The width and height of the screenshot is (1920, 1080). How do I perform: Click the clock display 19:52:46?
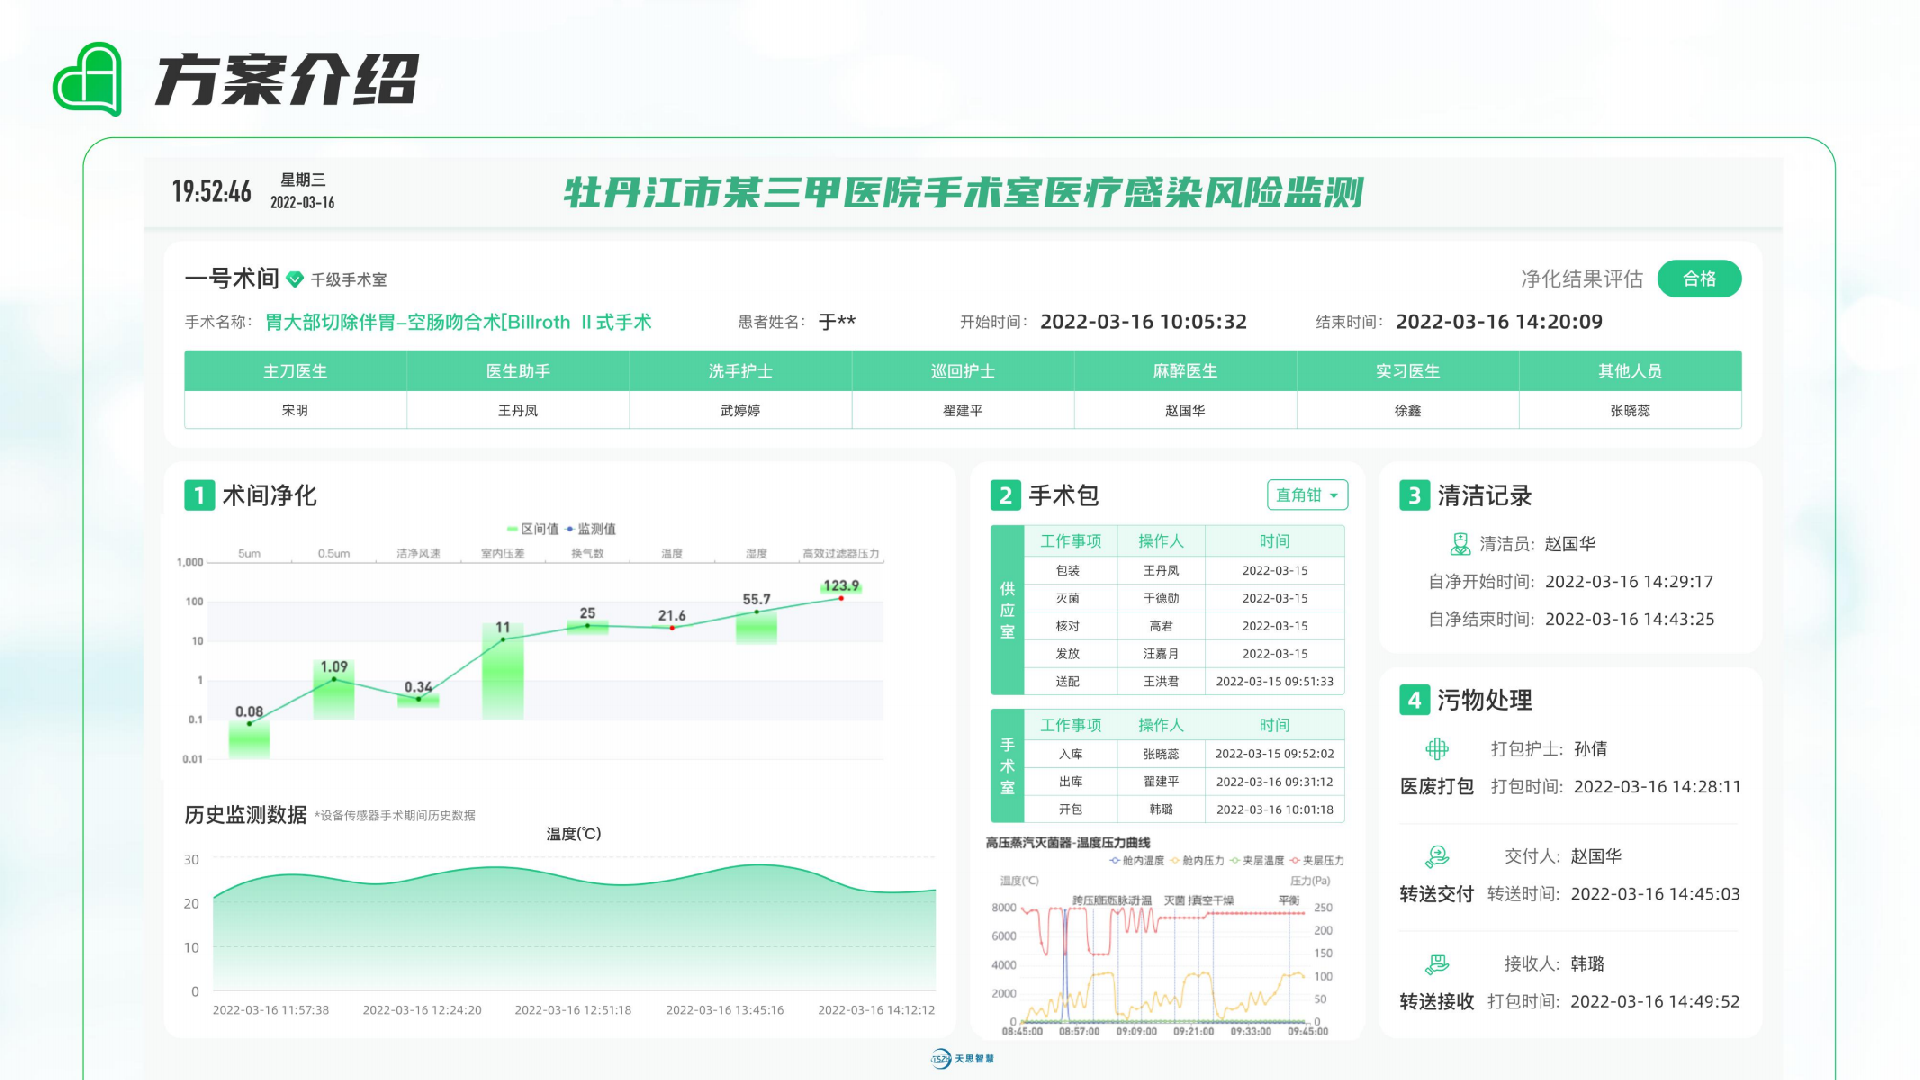pos(212,191)
